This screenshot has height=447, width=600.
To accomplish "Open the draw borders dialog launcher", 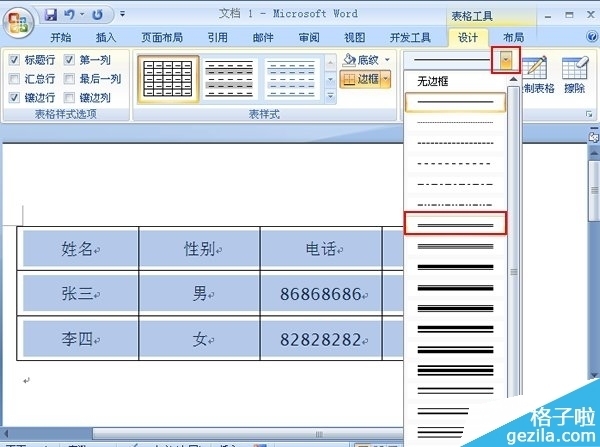I will (589, 114).
